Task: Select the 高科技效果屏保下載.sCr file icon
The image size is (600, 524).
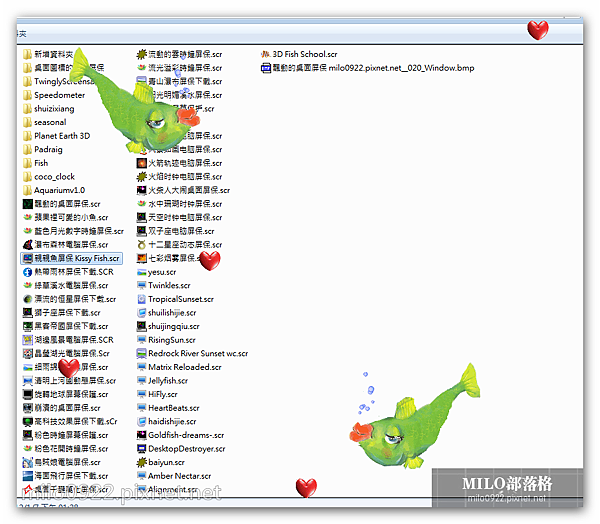Action: (x=28, y=421)
